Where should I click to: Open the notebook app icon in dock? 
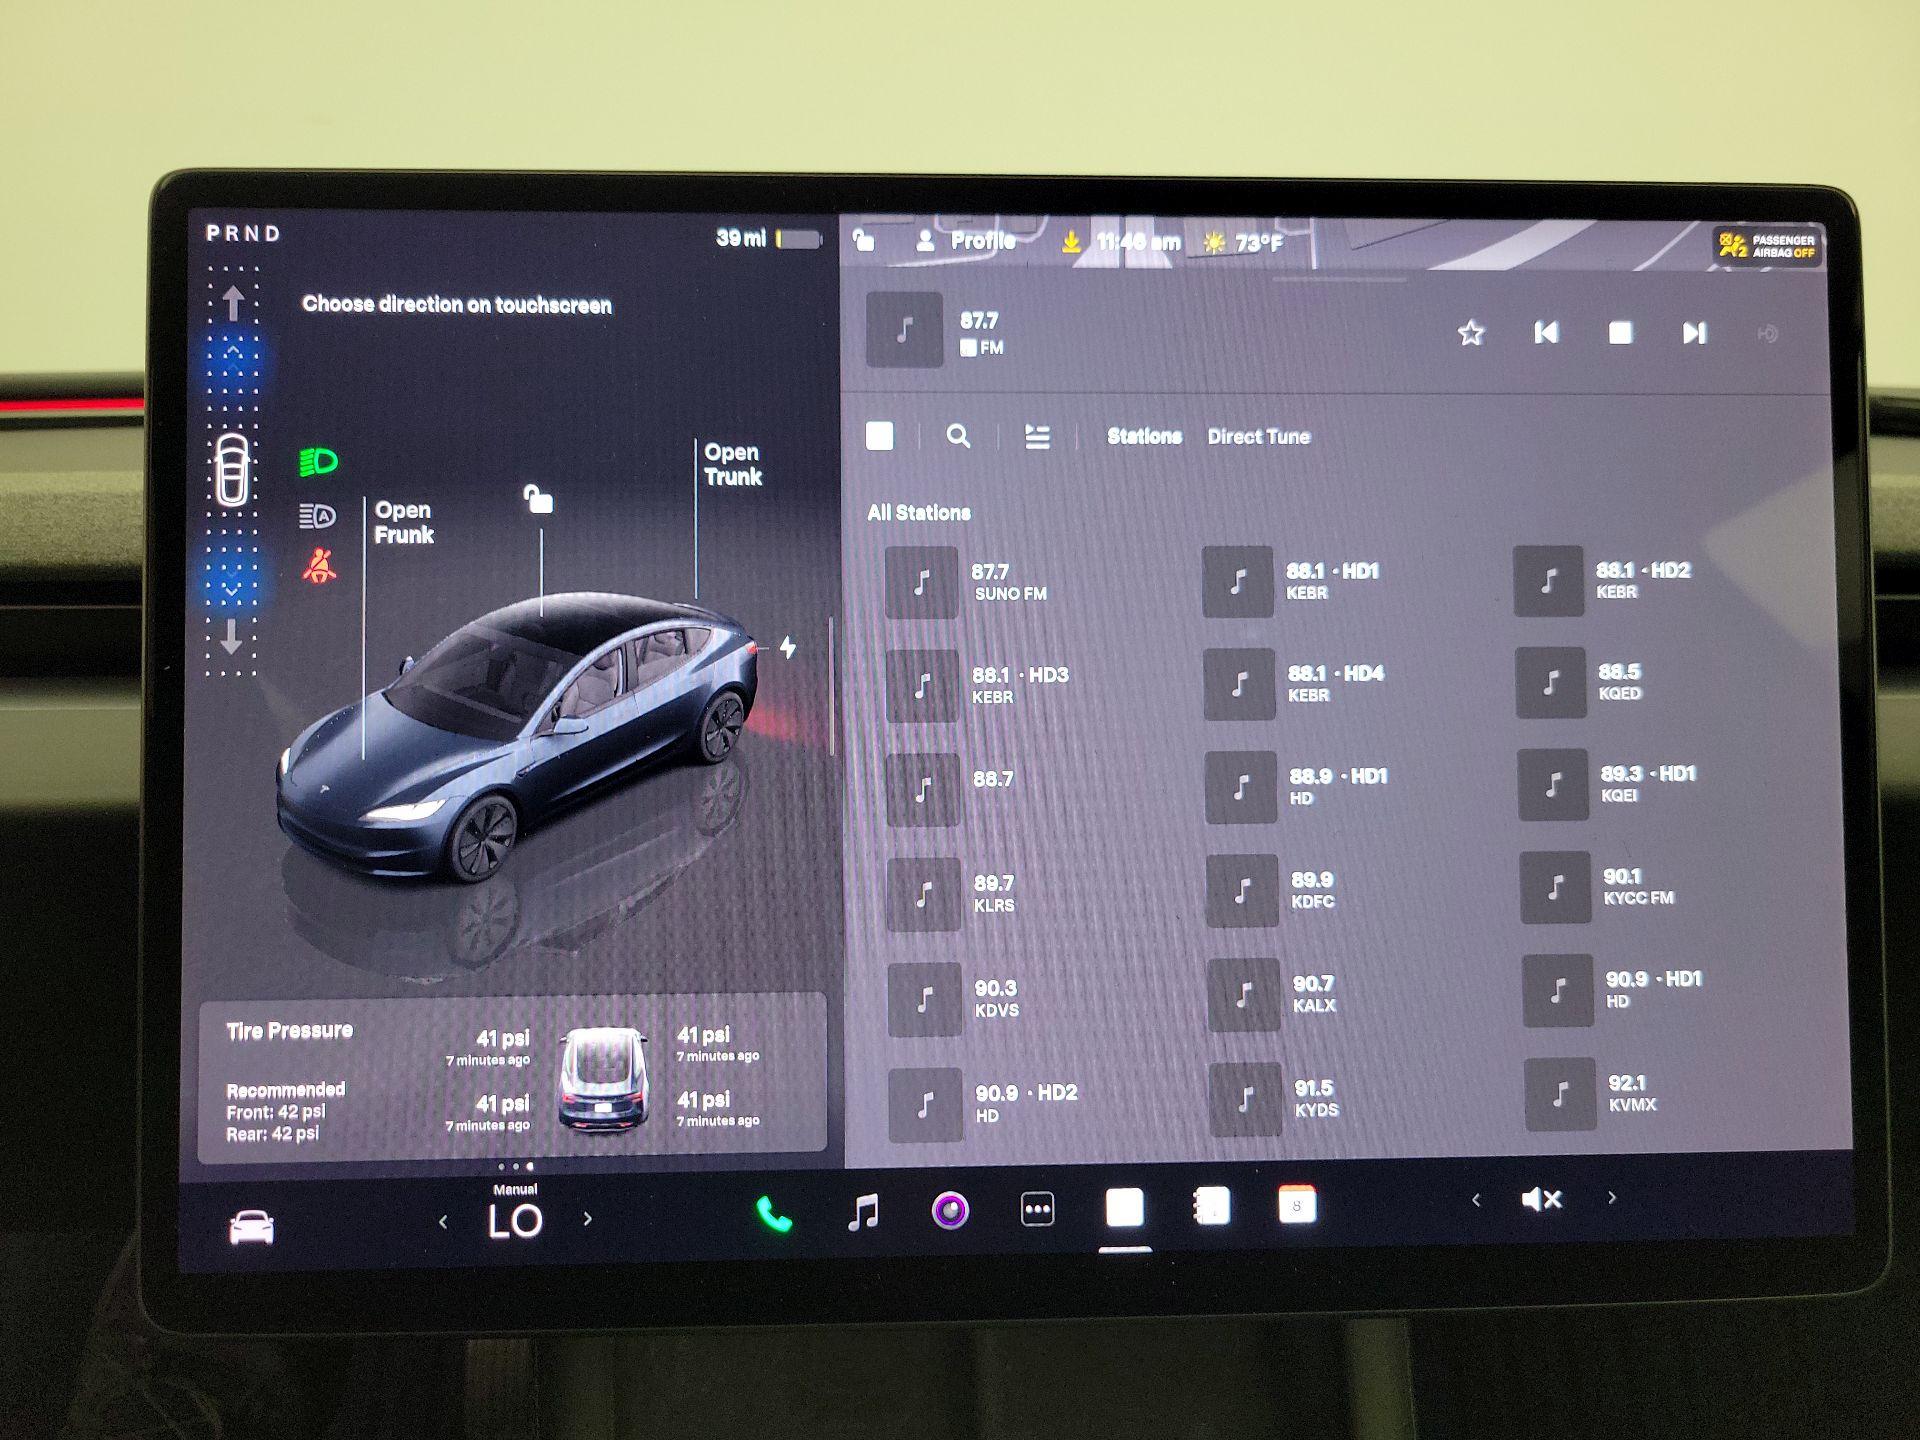click(1212, 1206)
